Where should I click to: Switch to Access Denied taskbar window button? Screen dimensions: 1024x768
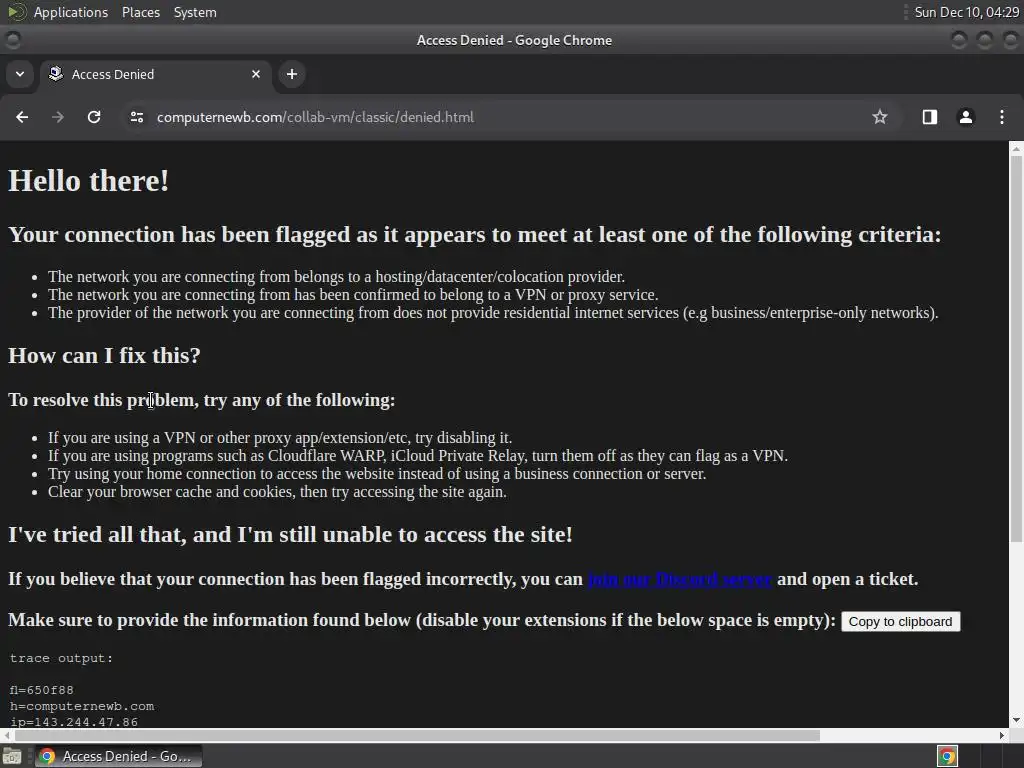pos(118,756)
